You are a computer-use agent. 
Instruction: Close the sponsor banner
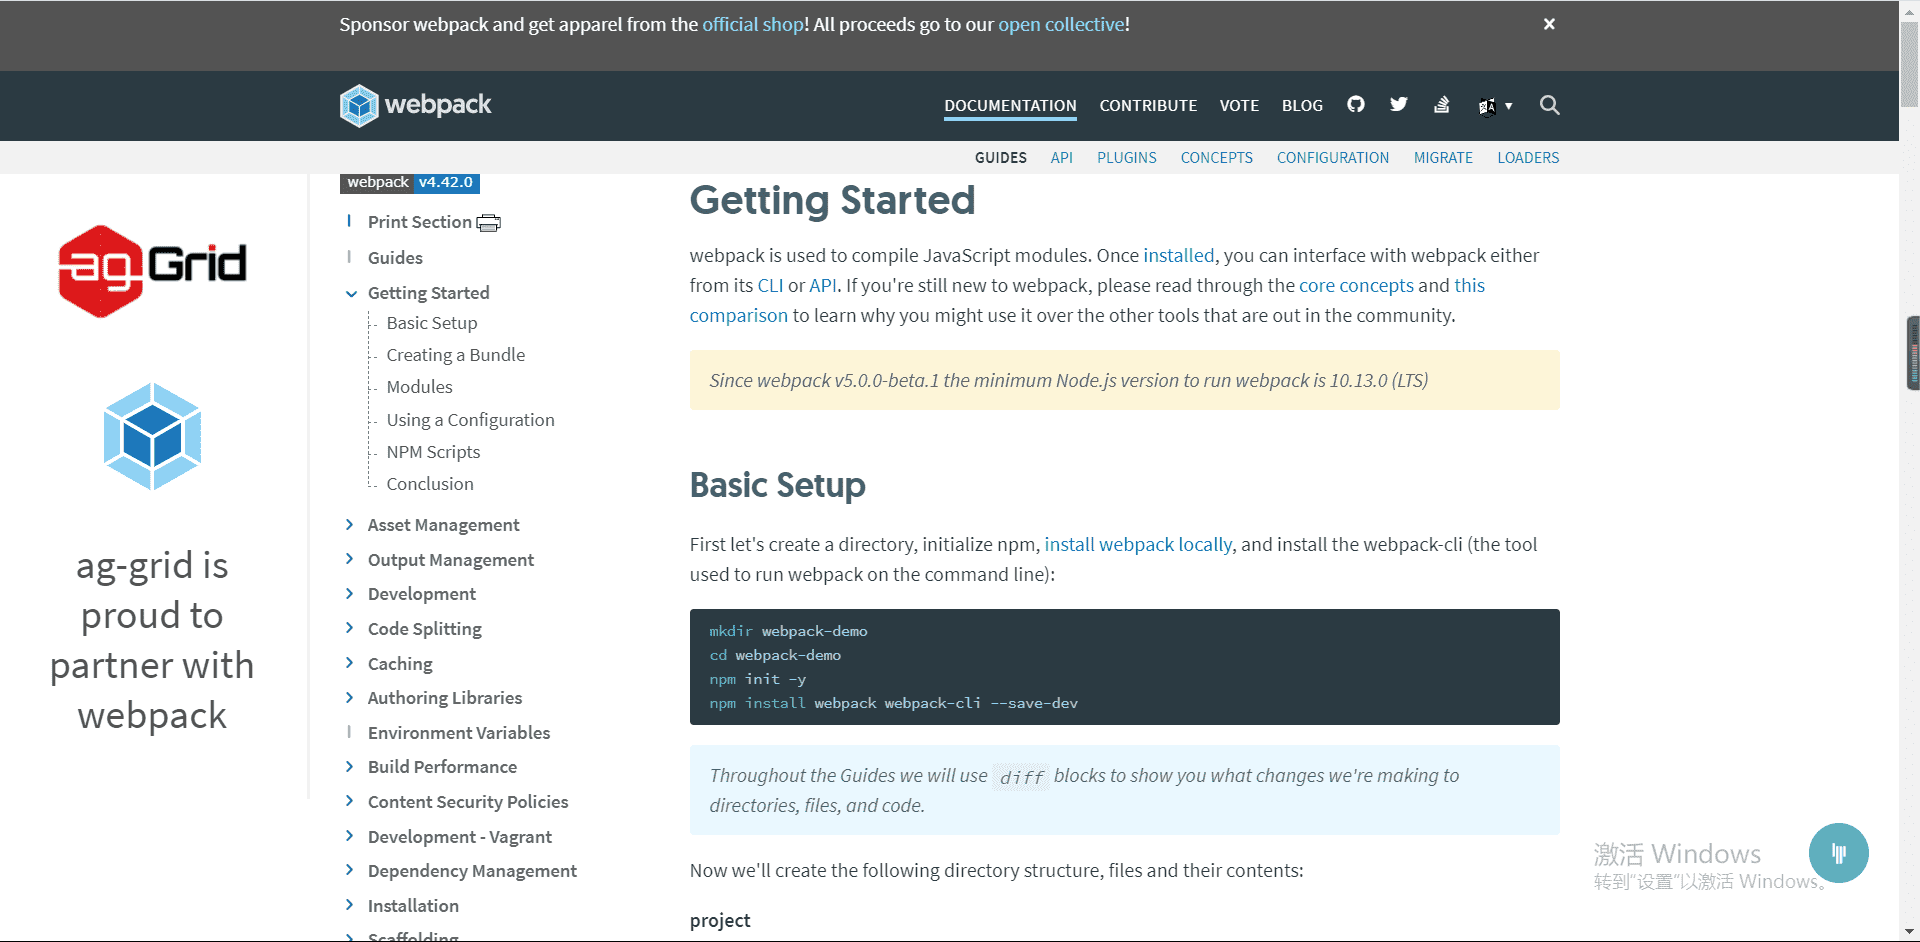click(x=1549, y=24)
